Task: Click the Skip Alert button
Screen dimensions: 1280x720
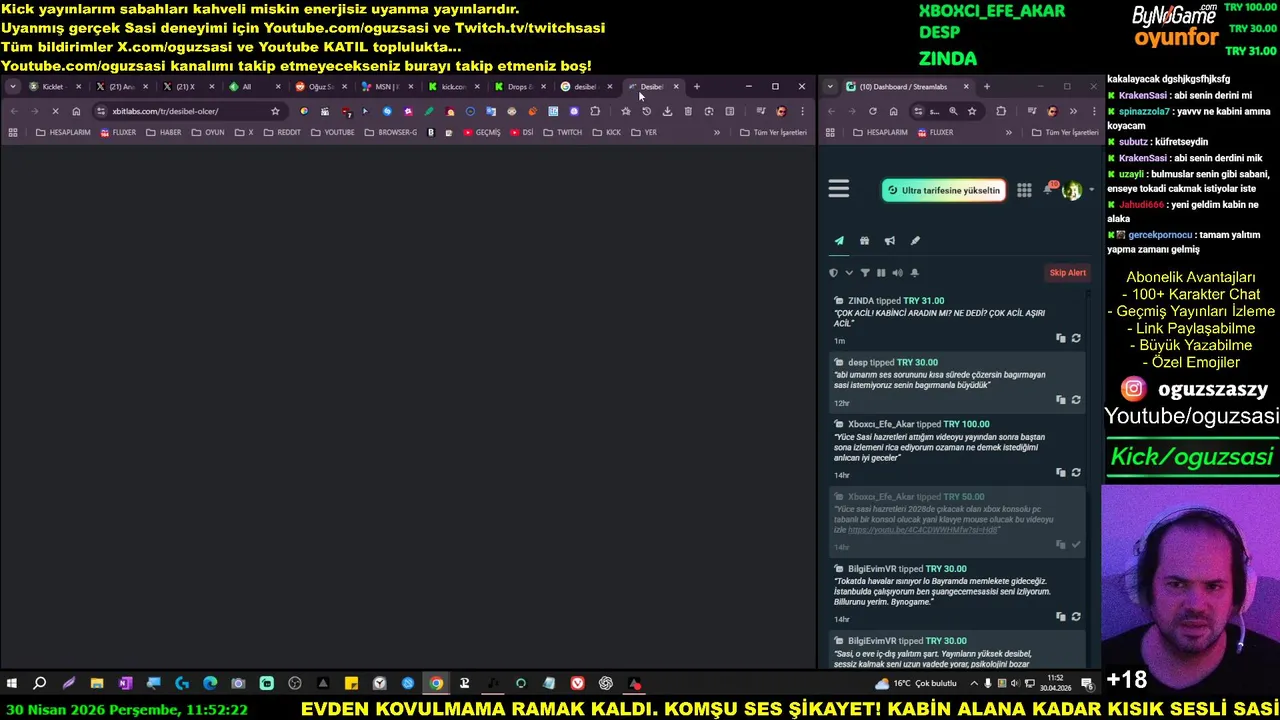Action: (x=1067, y=272)
